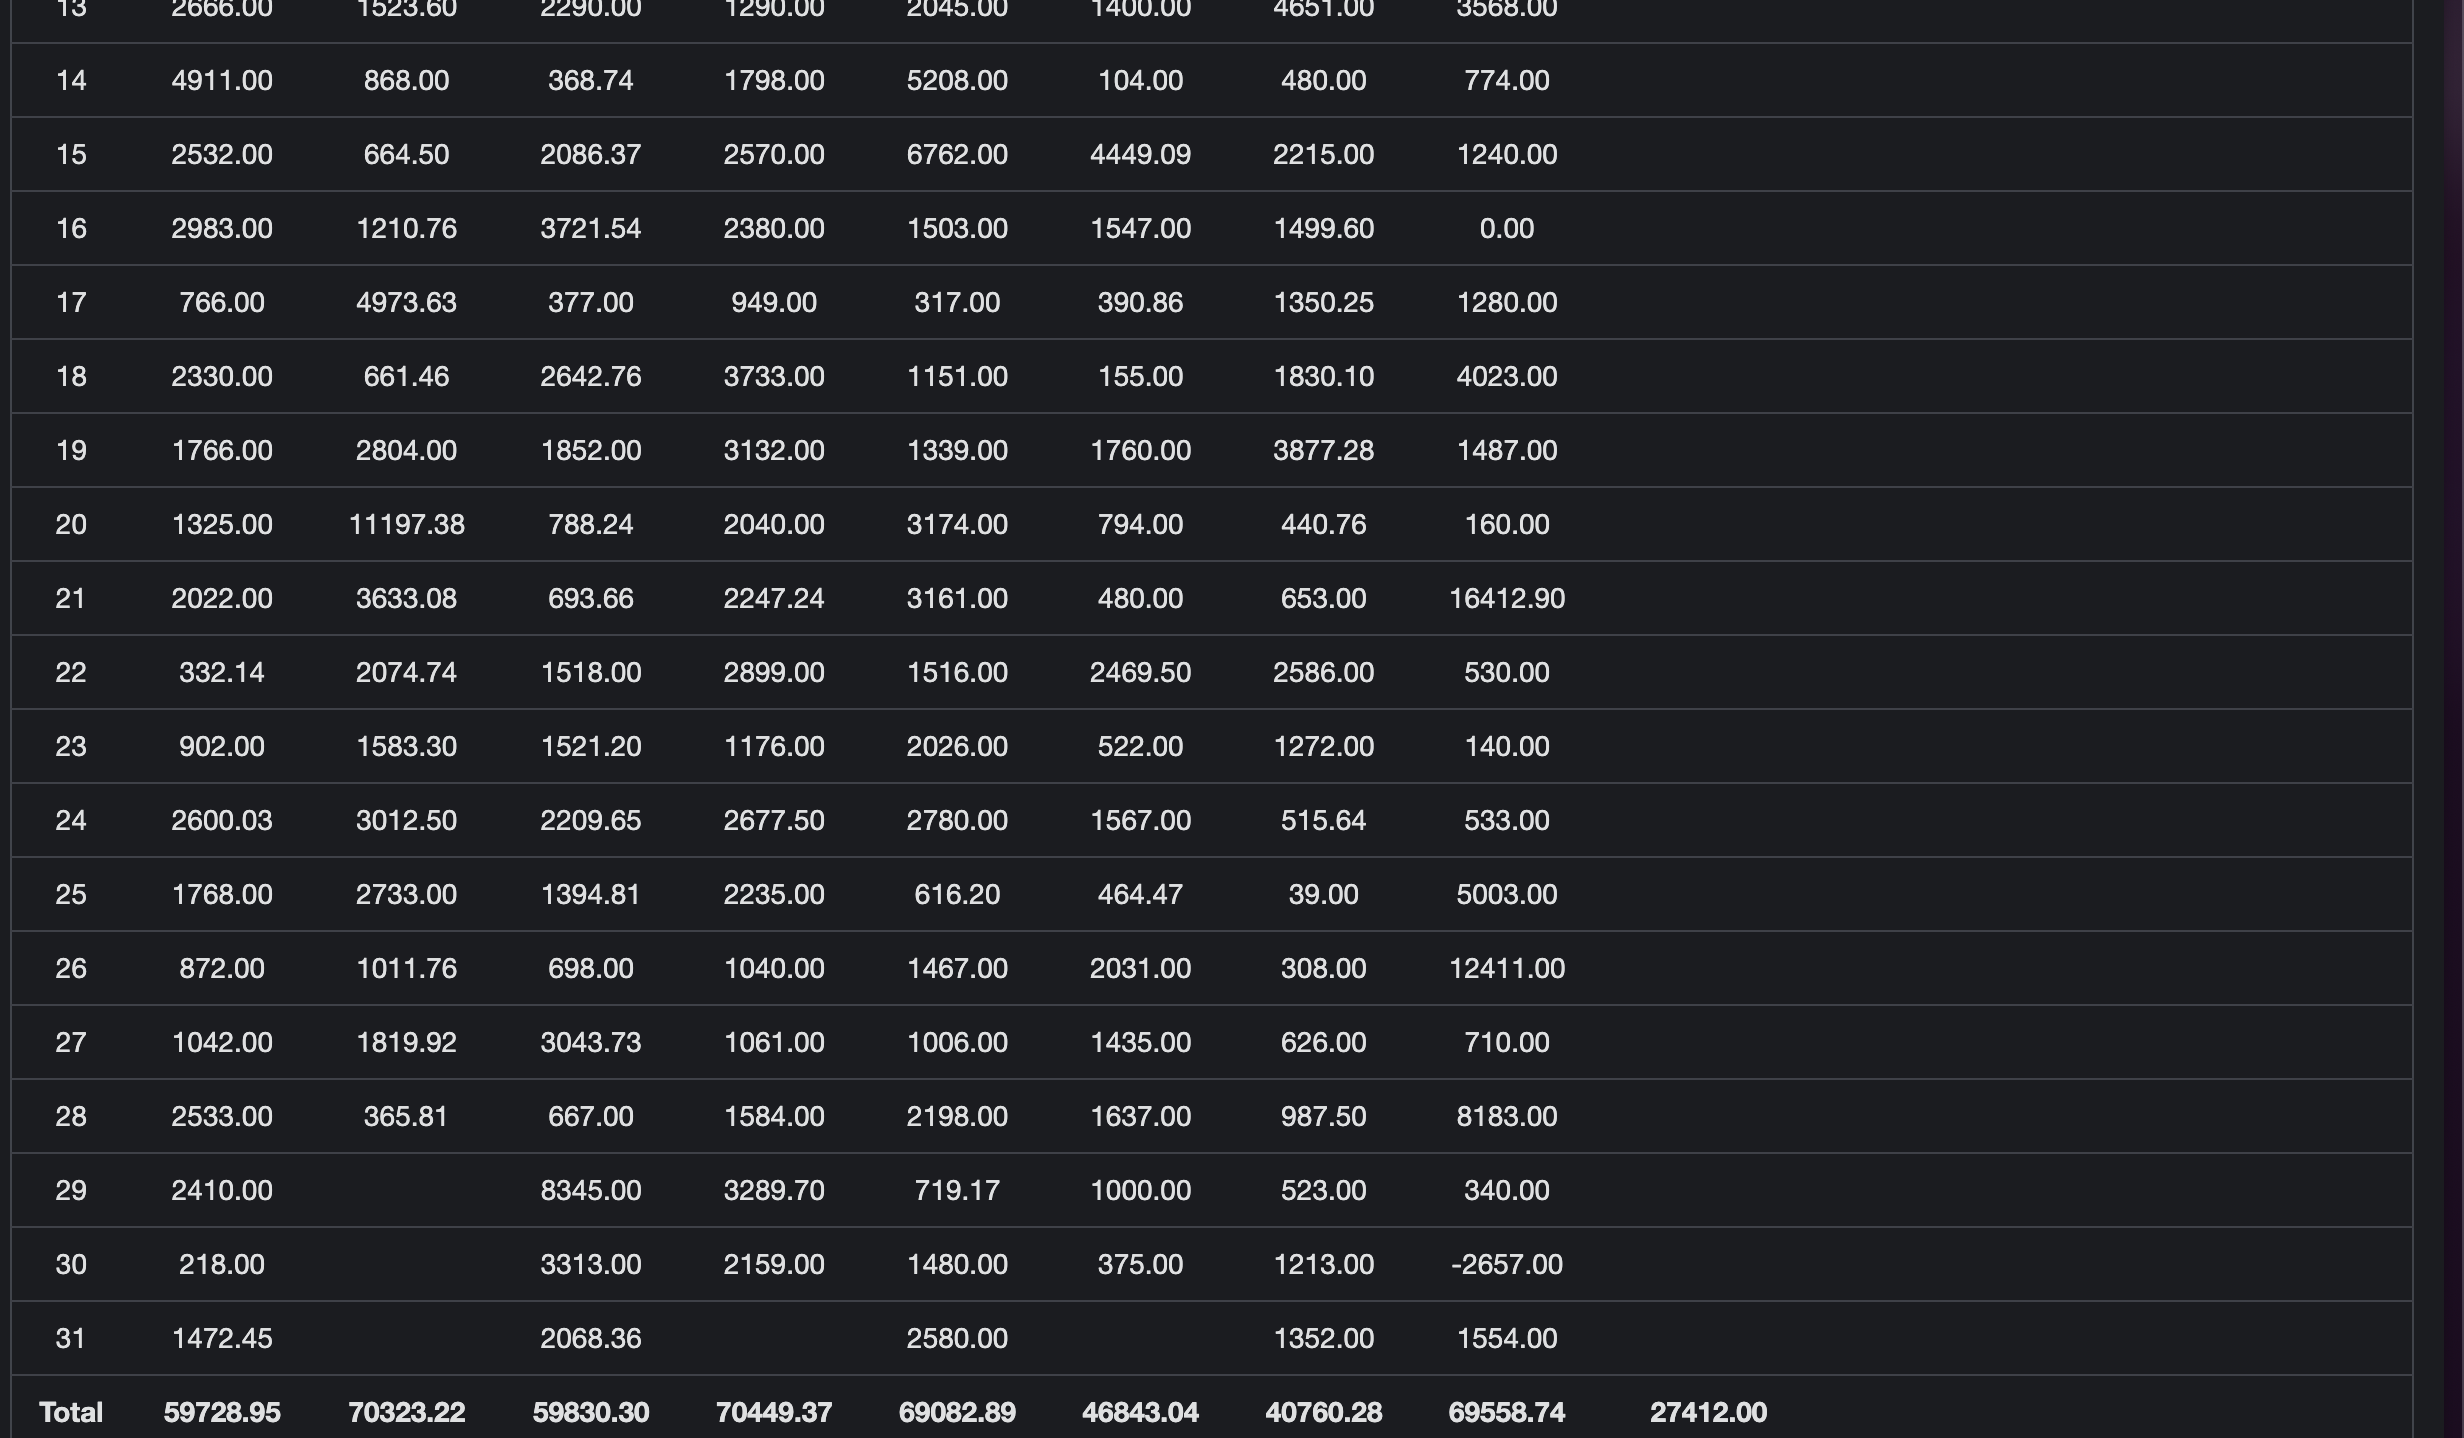Image resolution: width=2464 pixels, height=1438 pixels.
Task: Click the value 6762.00 in row 15
Action: tap(957, 154)
